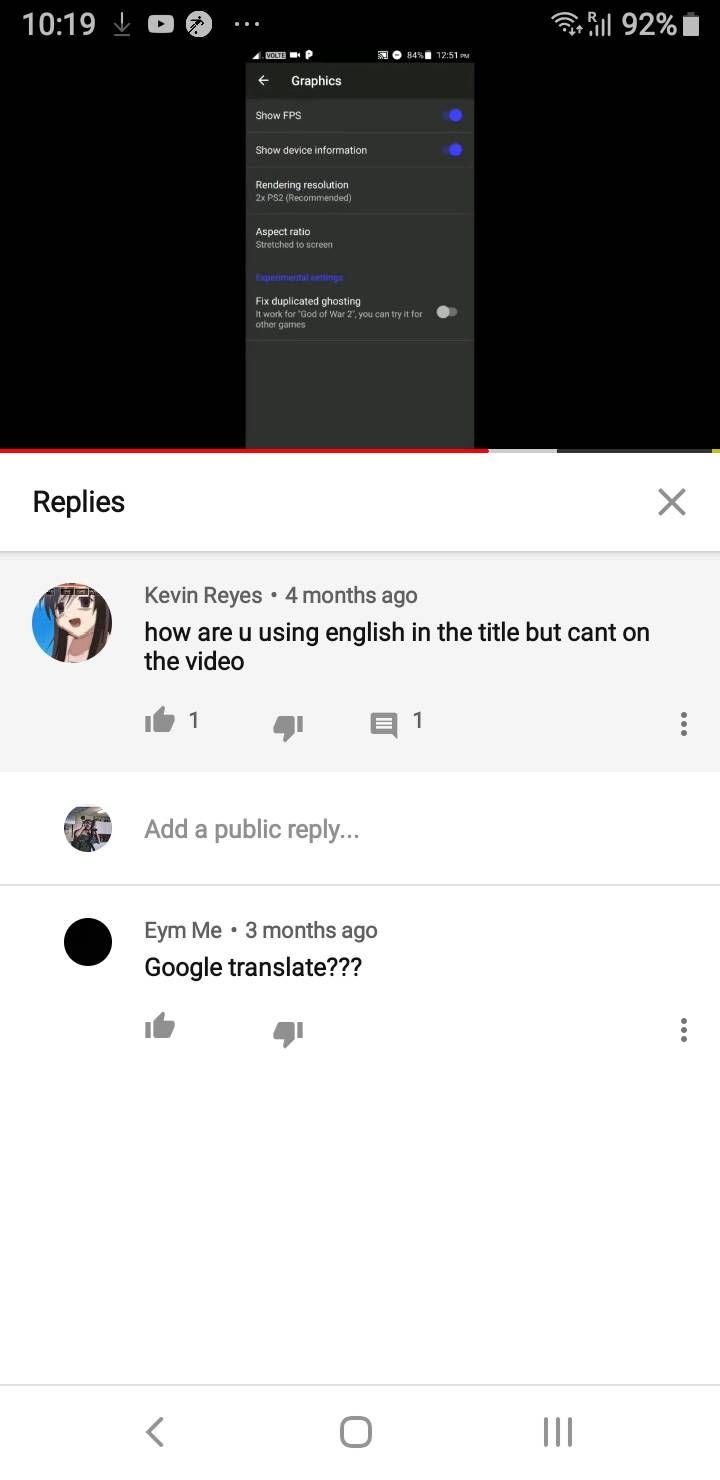720x1480 pixels.
Task: Click the Kevin Reyes username link
Action: [203, 595]
